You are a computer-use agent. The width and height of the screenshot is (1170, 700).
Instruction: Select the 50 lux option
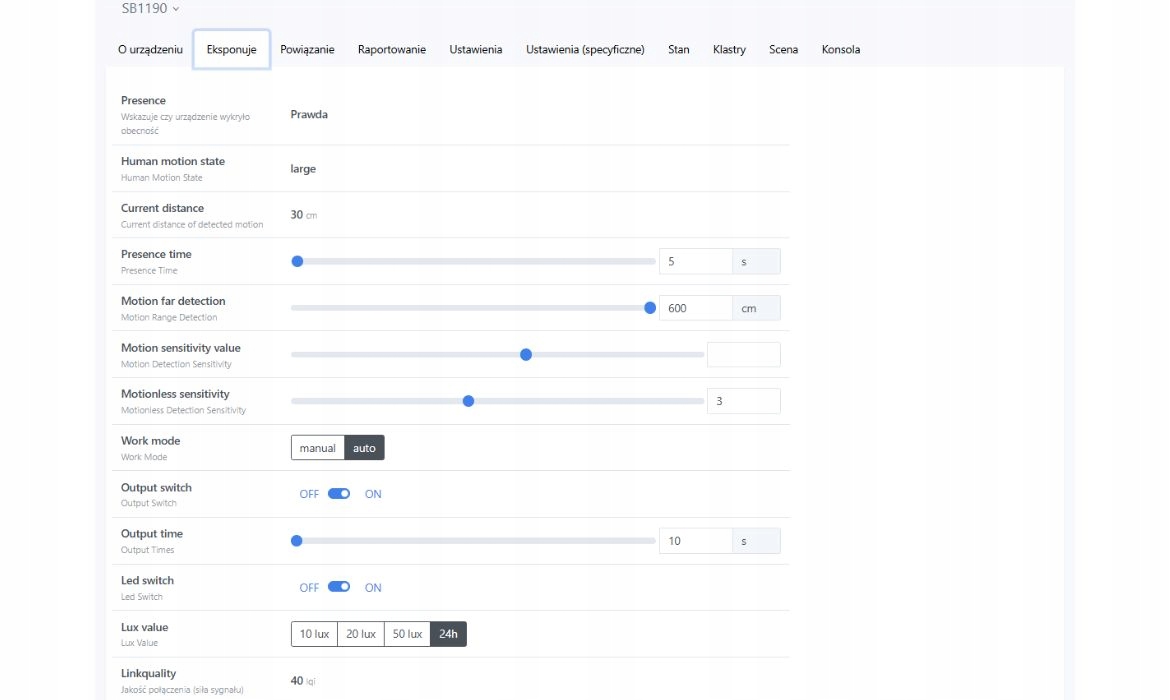tap(407, 634)
